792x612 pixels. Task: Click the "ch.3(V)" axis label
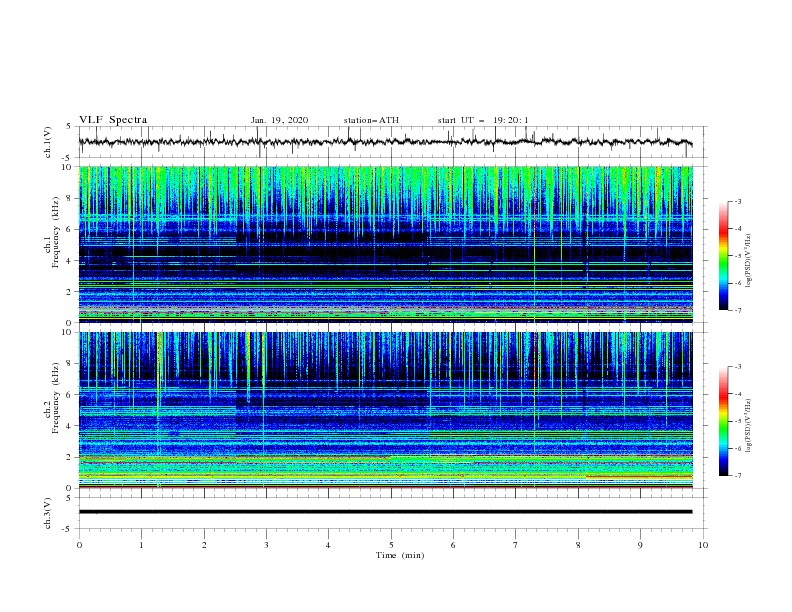[48, 513]
